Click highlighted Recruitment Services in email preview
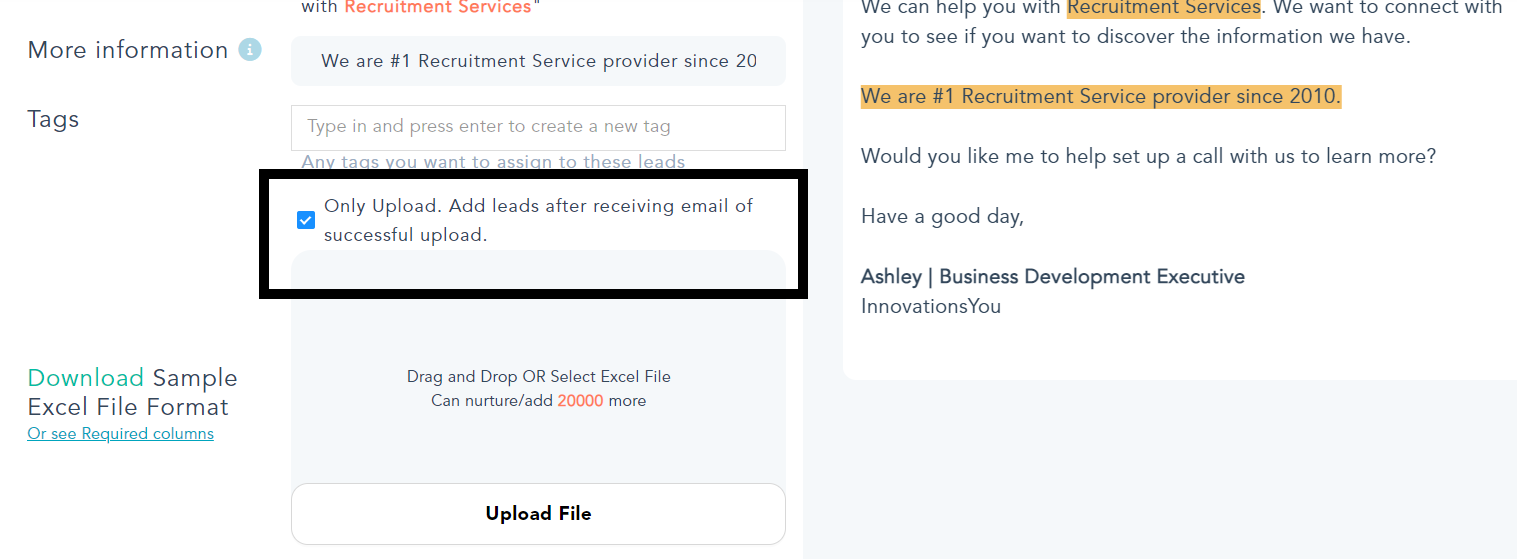1517x559 pixels. coord(1163,8)
